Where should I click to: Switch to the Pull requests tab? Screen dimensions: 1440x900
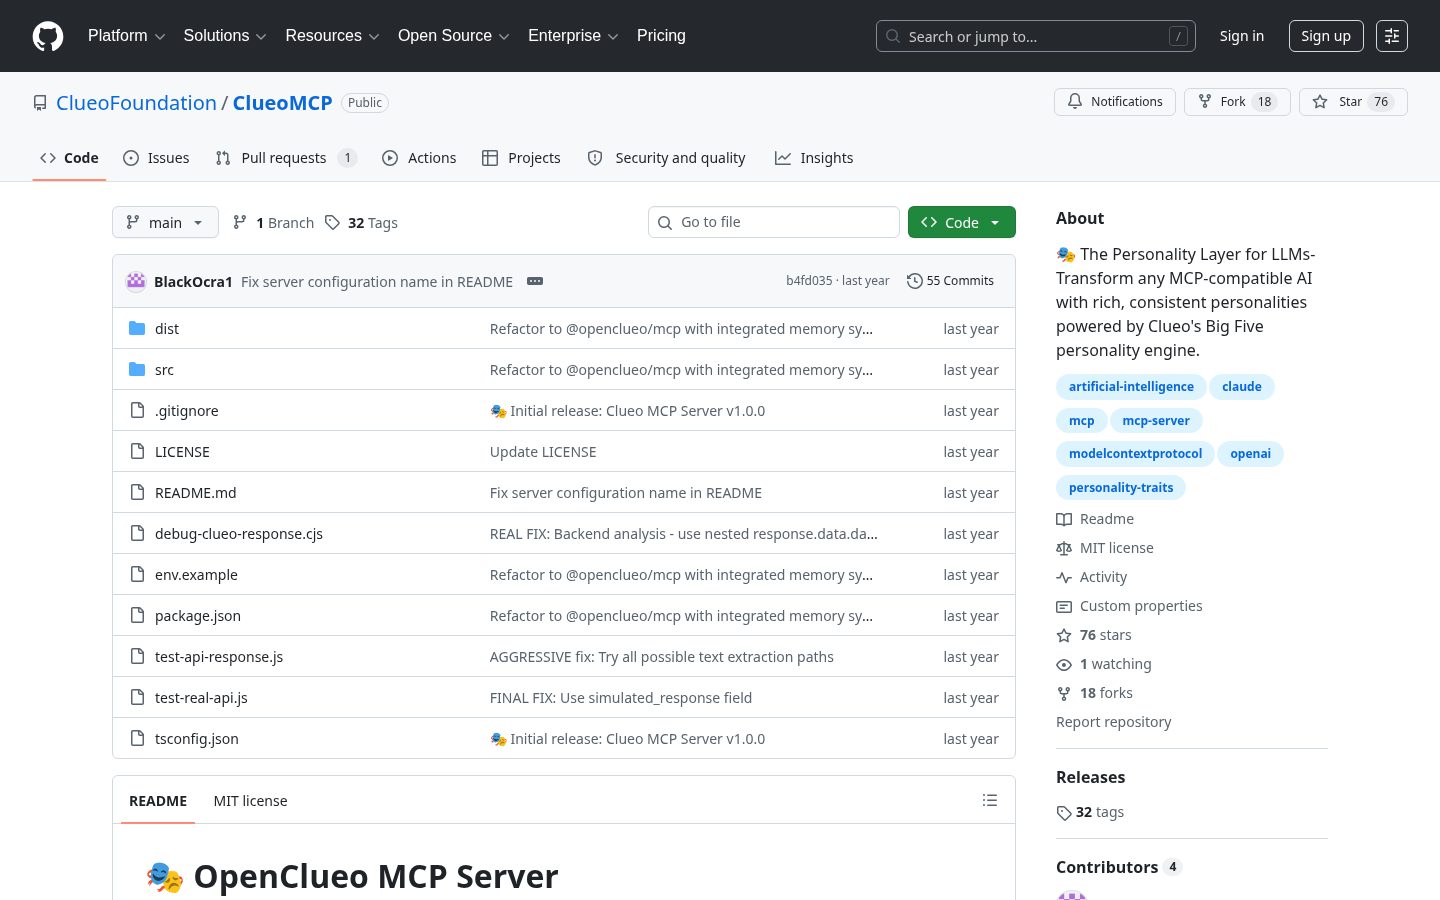pos(285,158)
